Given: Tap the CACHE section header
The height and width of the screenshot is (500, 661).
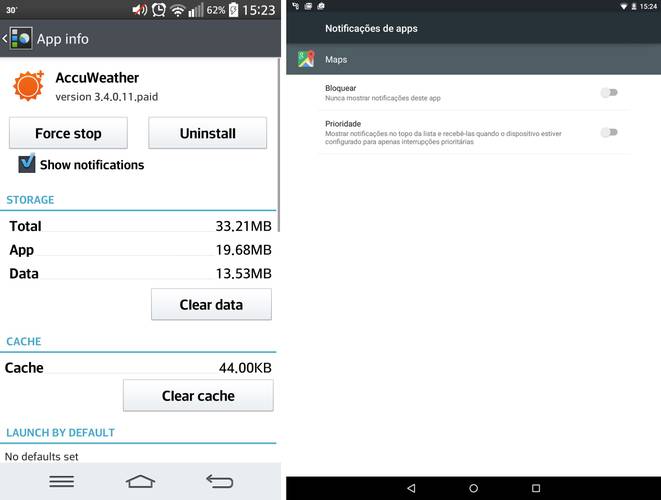Looking at the screenshot, I should tap(24, 341).
